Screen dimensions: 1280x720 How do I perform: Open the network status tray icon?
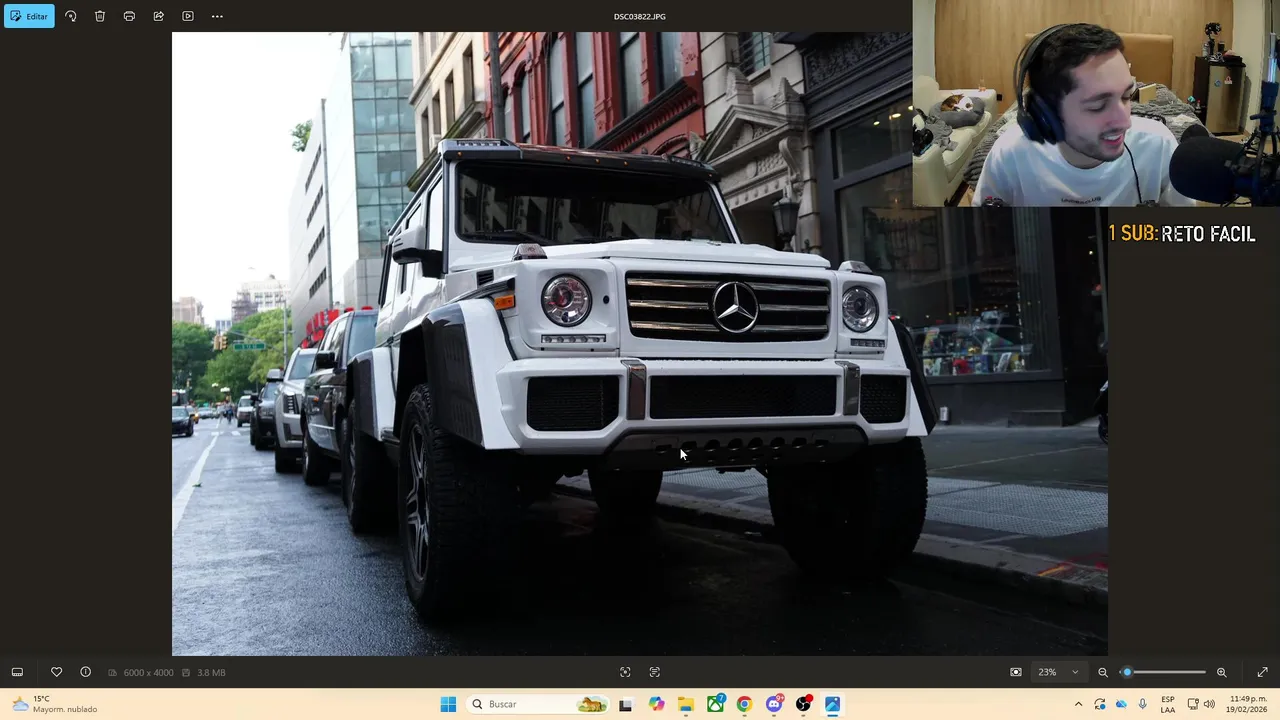(x=1192, y=704)
